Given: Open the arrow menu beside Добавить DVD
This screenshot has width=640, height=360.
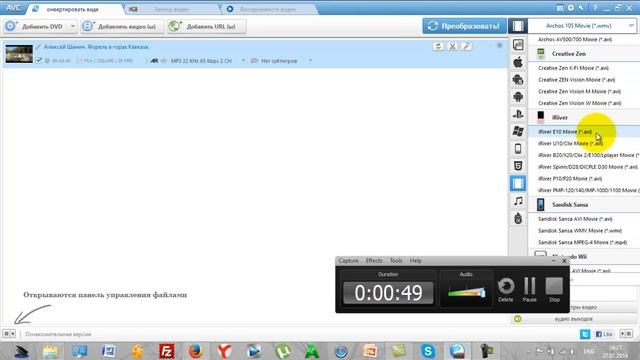Looking at the screenshot, I should (x=72, y=27).
